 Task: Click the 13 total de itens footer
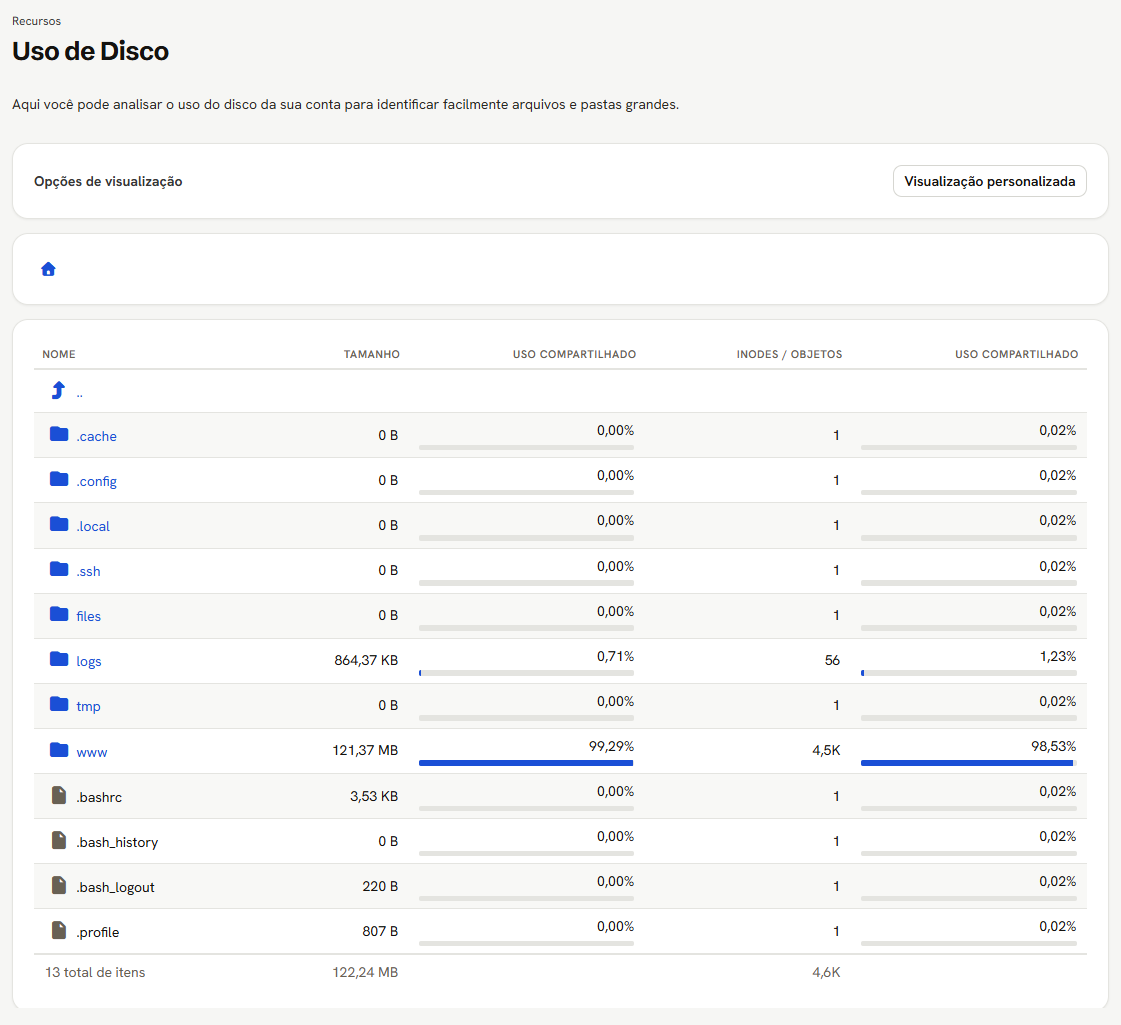95,972
